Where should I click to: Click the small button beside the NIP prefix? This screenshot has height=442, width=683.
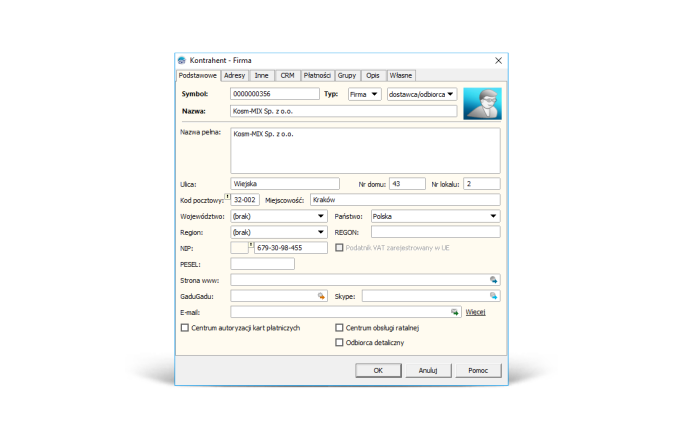tap(250, 244)
